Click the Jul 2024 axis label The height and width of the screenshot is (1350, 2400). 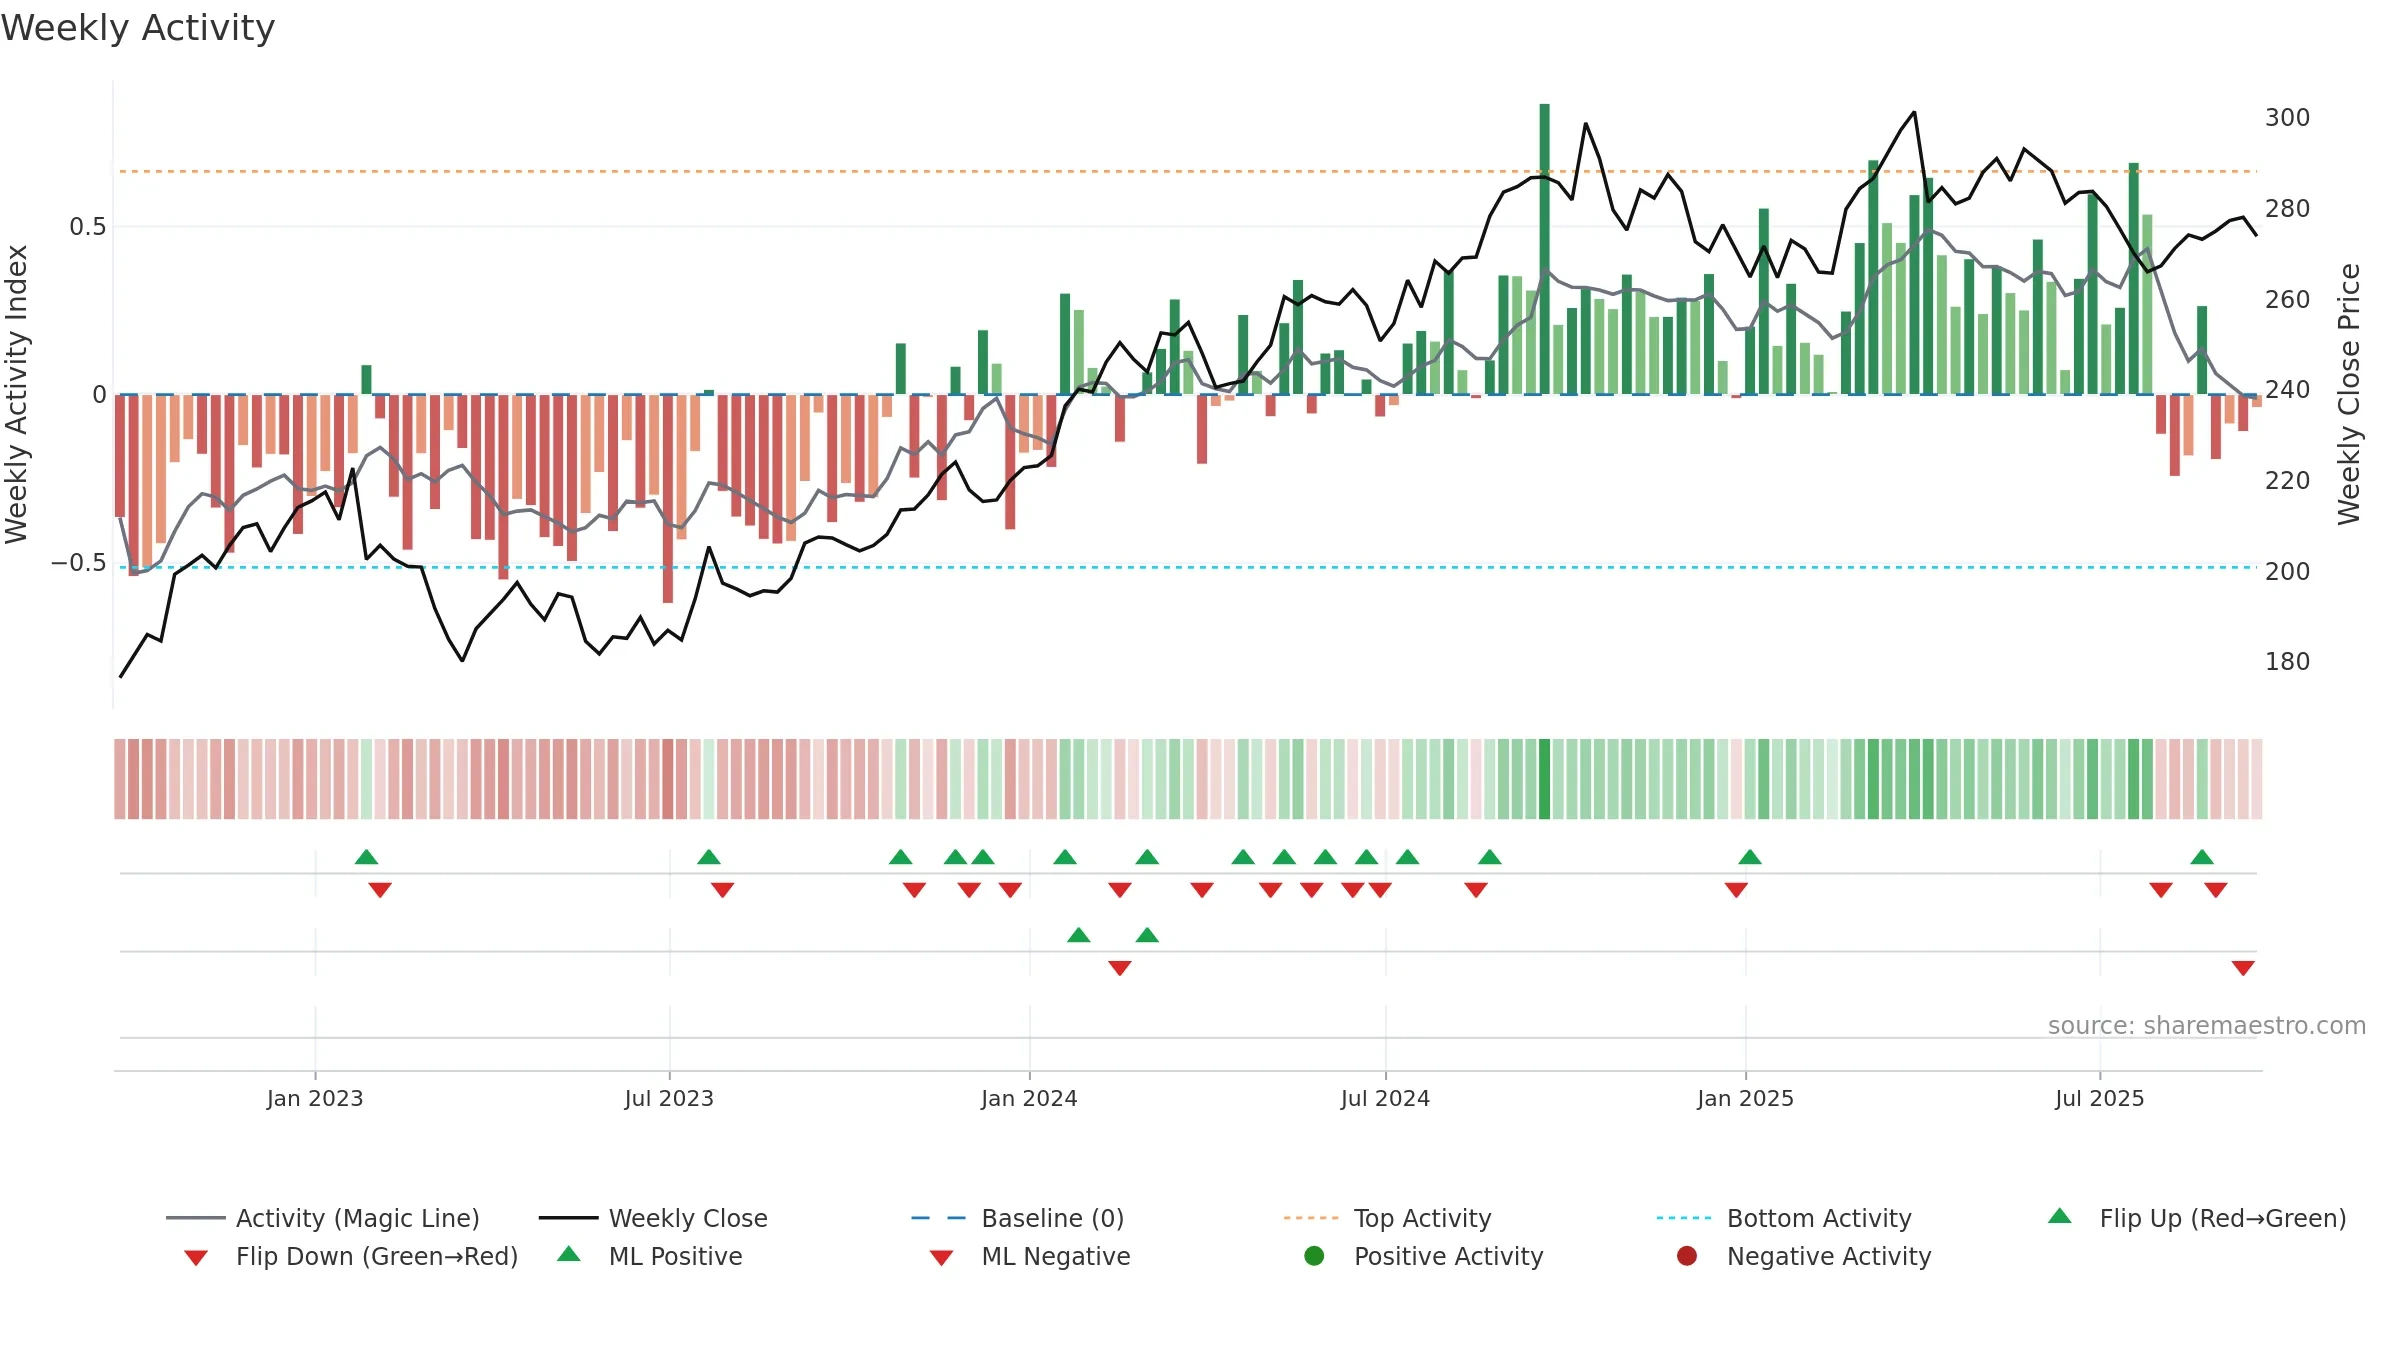tap(1385, 1098)
